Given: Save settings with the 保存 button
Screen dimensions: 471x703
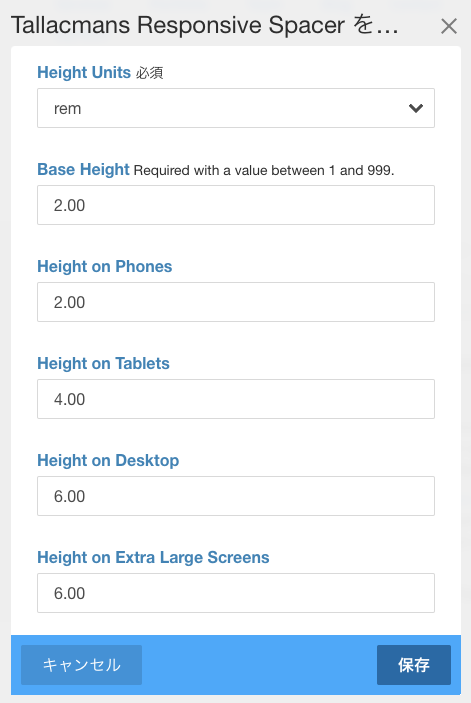Looking at the screenshot, I should tap(414, 665).
